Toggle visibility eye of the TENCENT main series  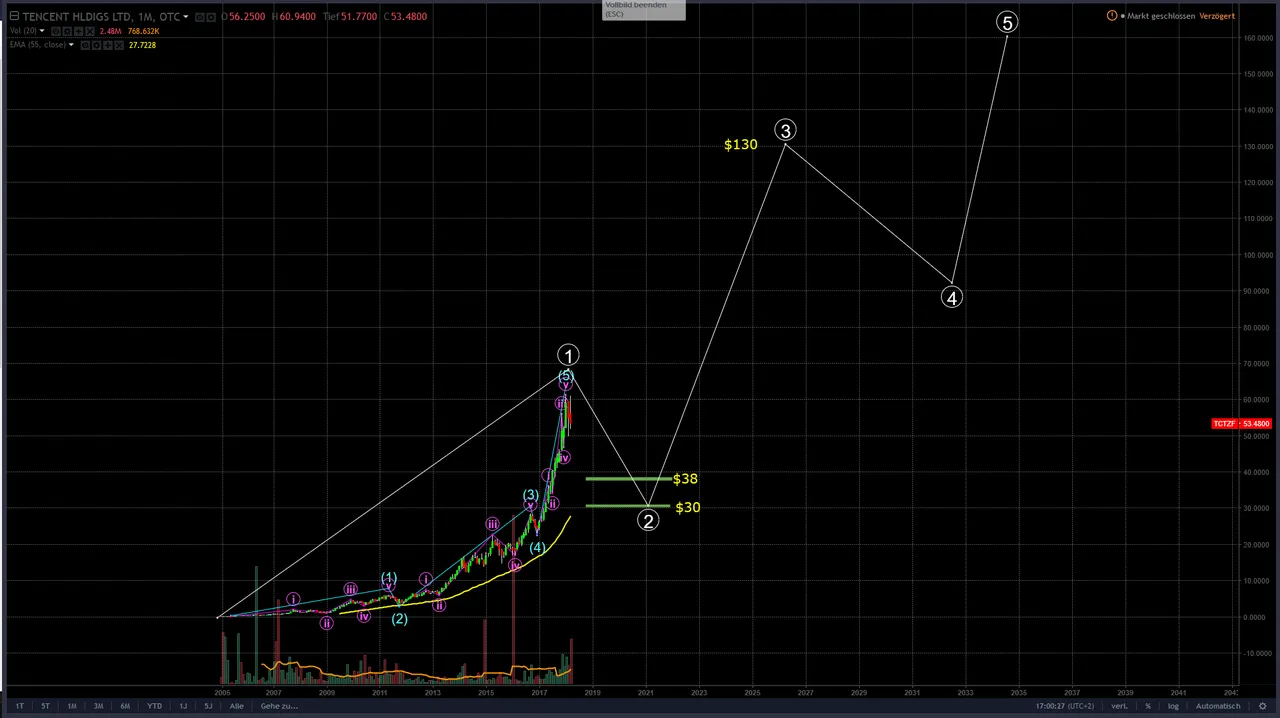(200, 17)
